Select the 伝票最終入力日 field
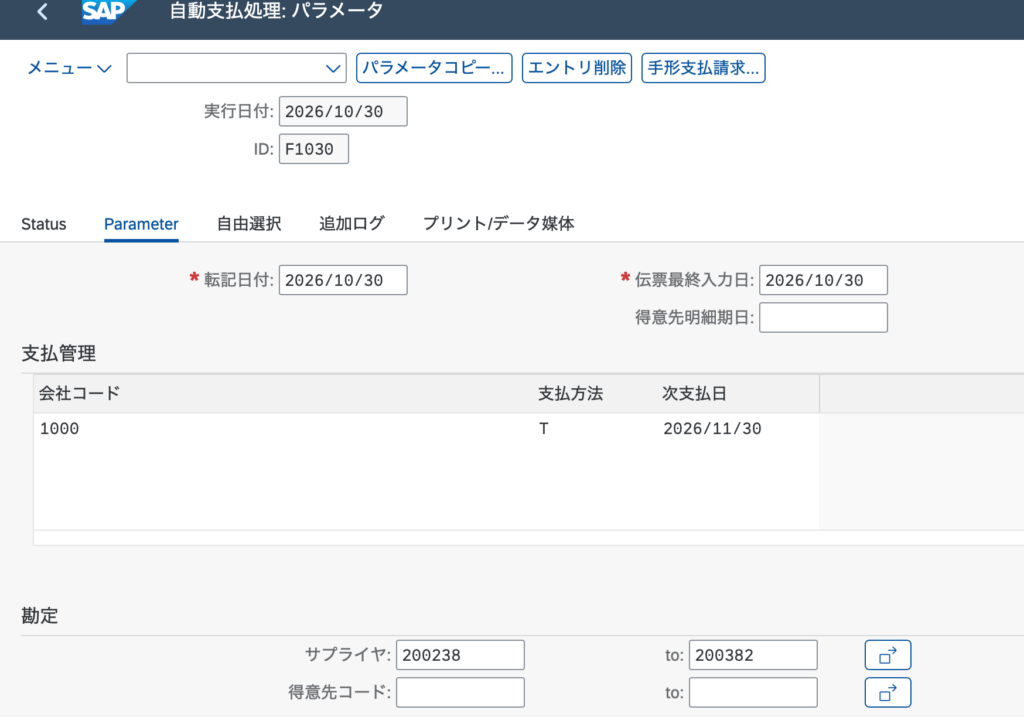The height and width of the screenshot is (717, 1024). click(x=823, y=280)
